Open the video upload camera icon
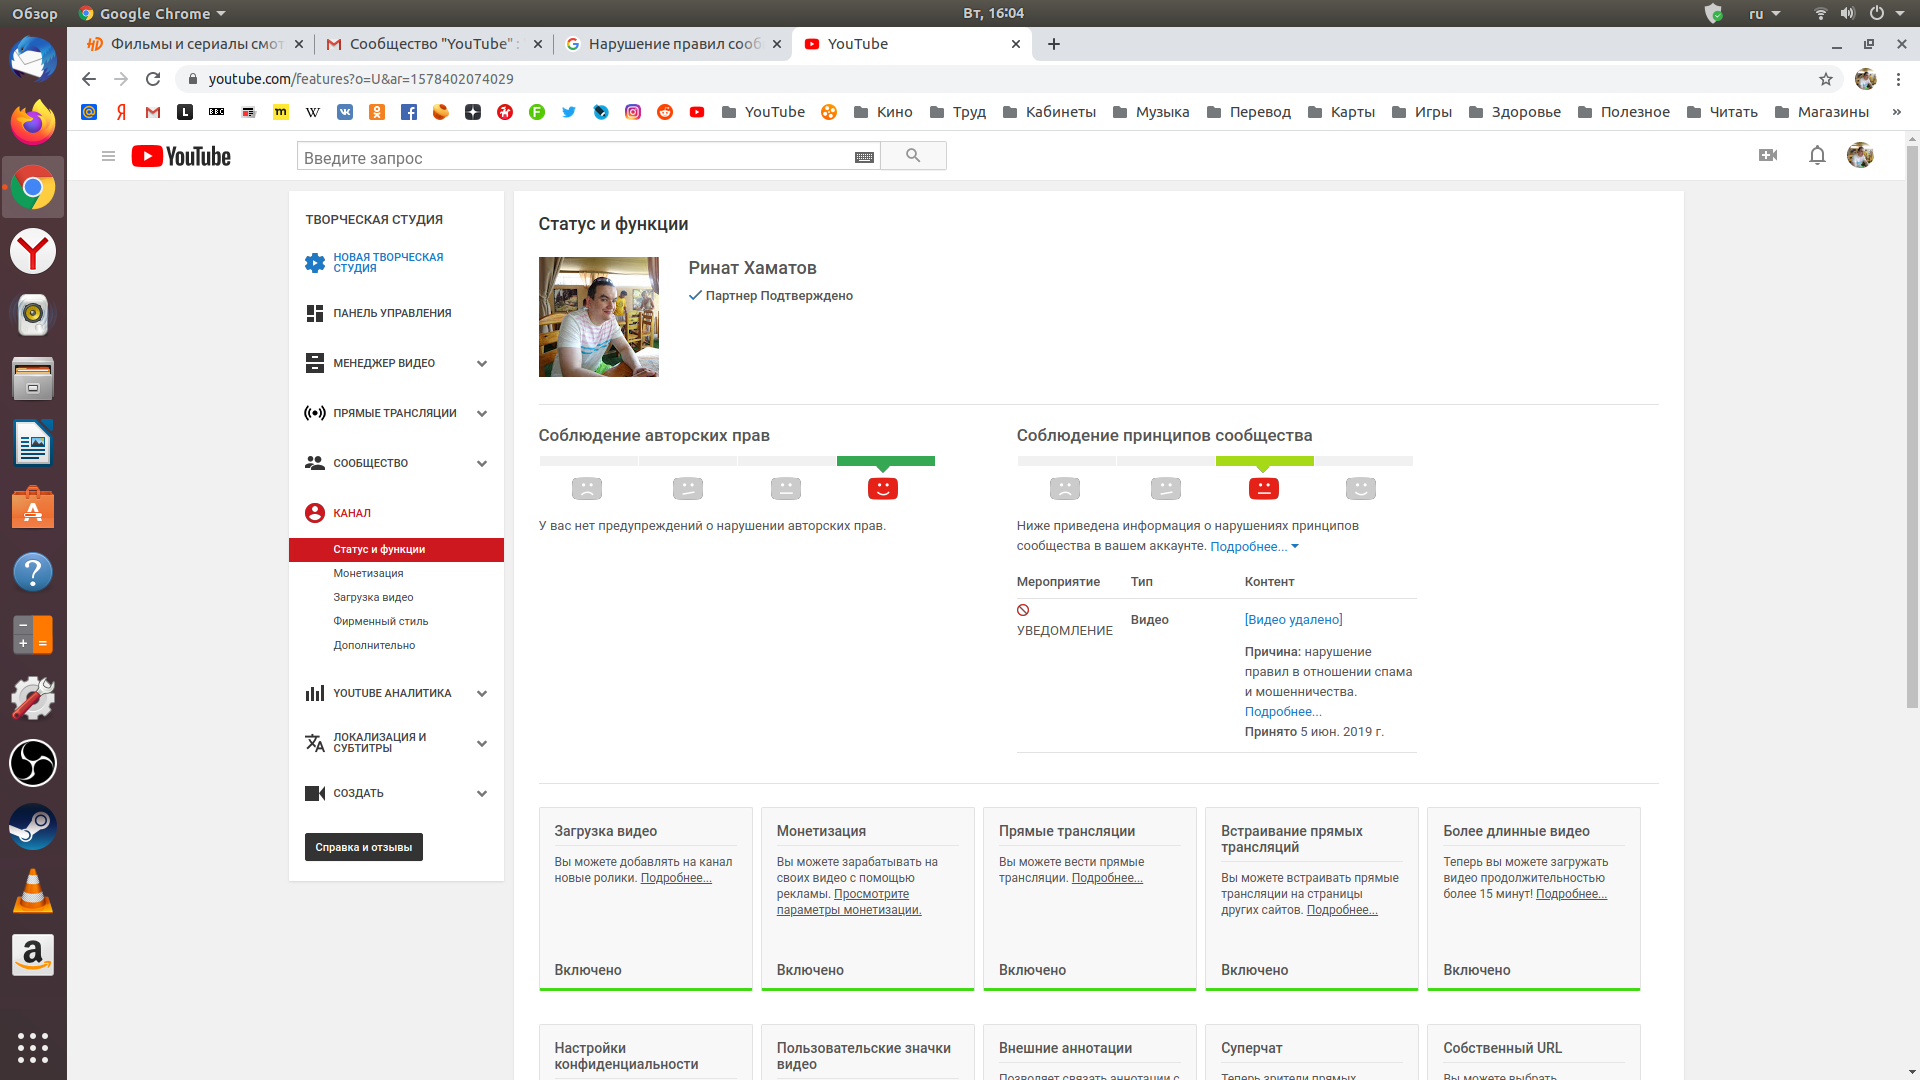1920x1080 pixels. tap(1767, 155)
